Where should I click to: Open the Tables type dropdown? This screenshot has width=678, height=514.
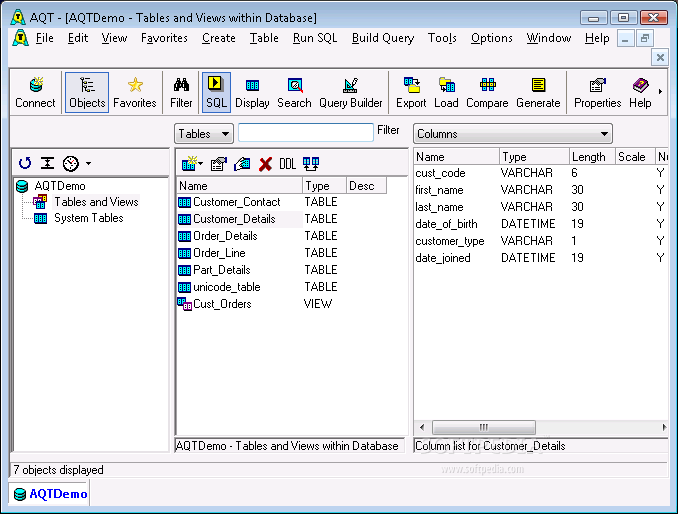tap(204, 134)
